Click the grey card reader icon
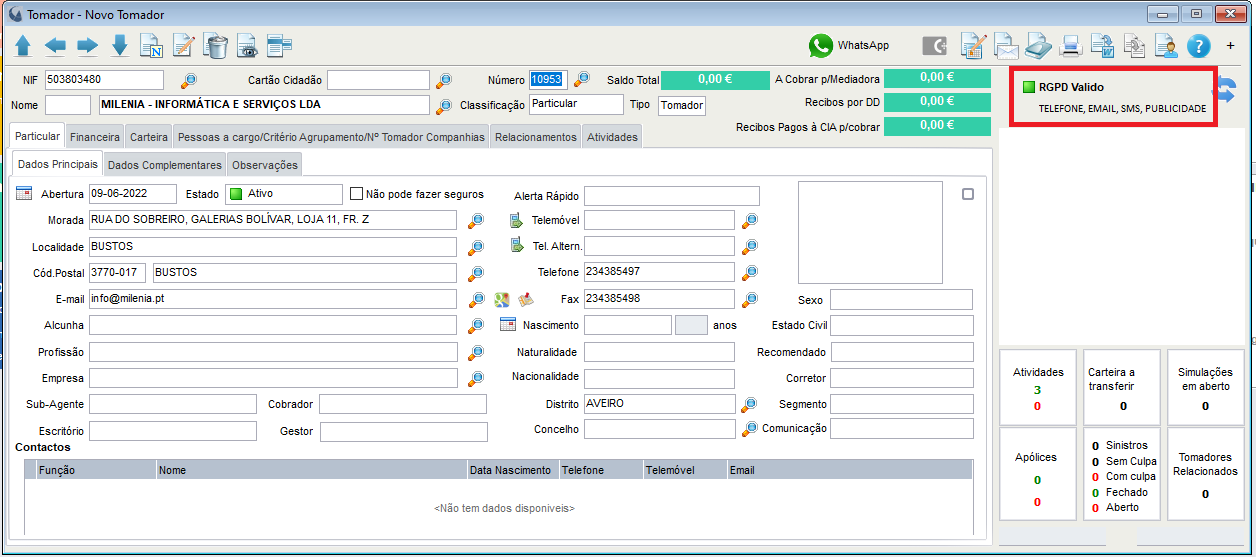The image size is (1256, 557). 935,46
